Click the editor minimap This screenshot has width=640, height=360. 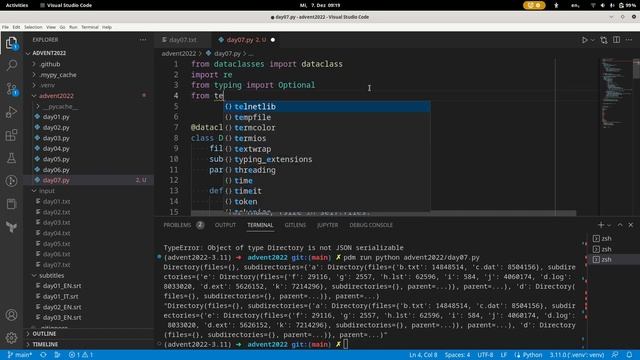click(x=616, y=137)
